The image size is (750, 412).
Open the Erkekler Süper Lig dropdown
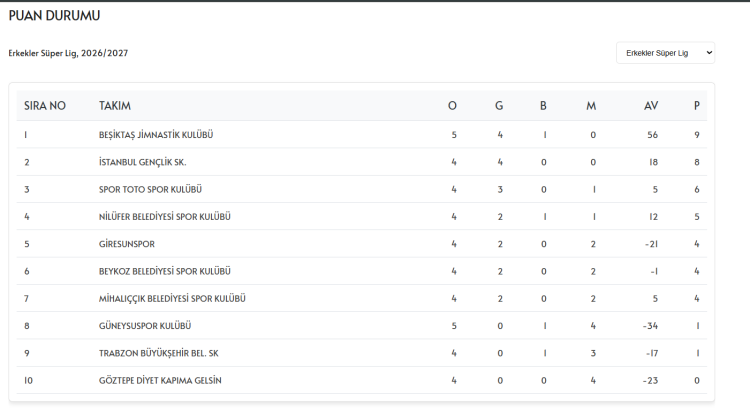[665, 53]
